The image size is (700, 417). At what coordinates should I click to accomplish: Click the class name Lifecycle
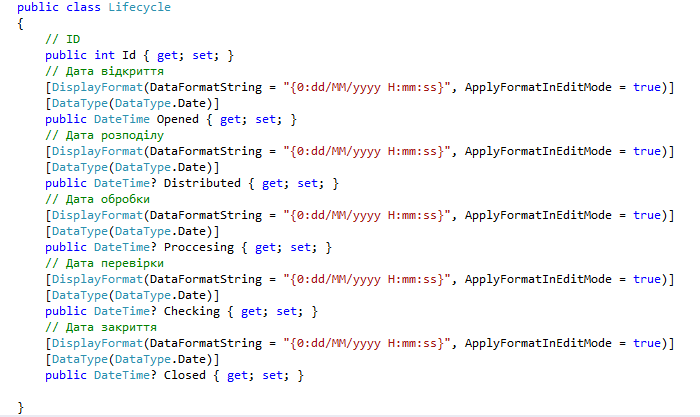click(x=140, y=8)
